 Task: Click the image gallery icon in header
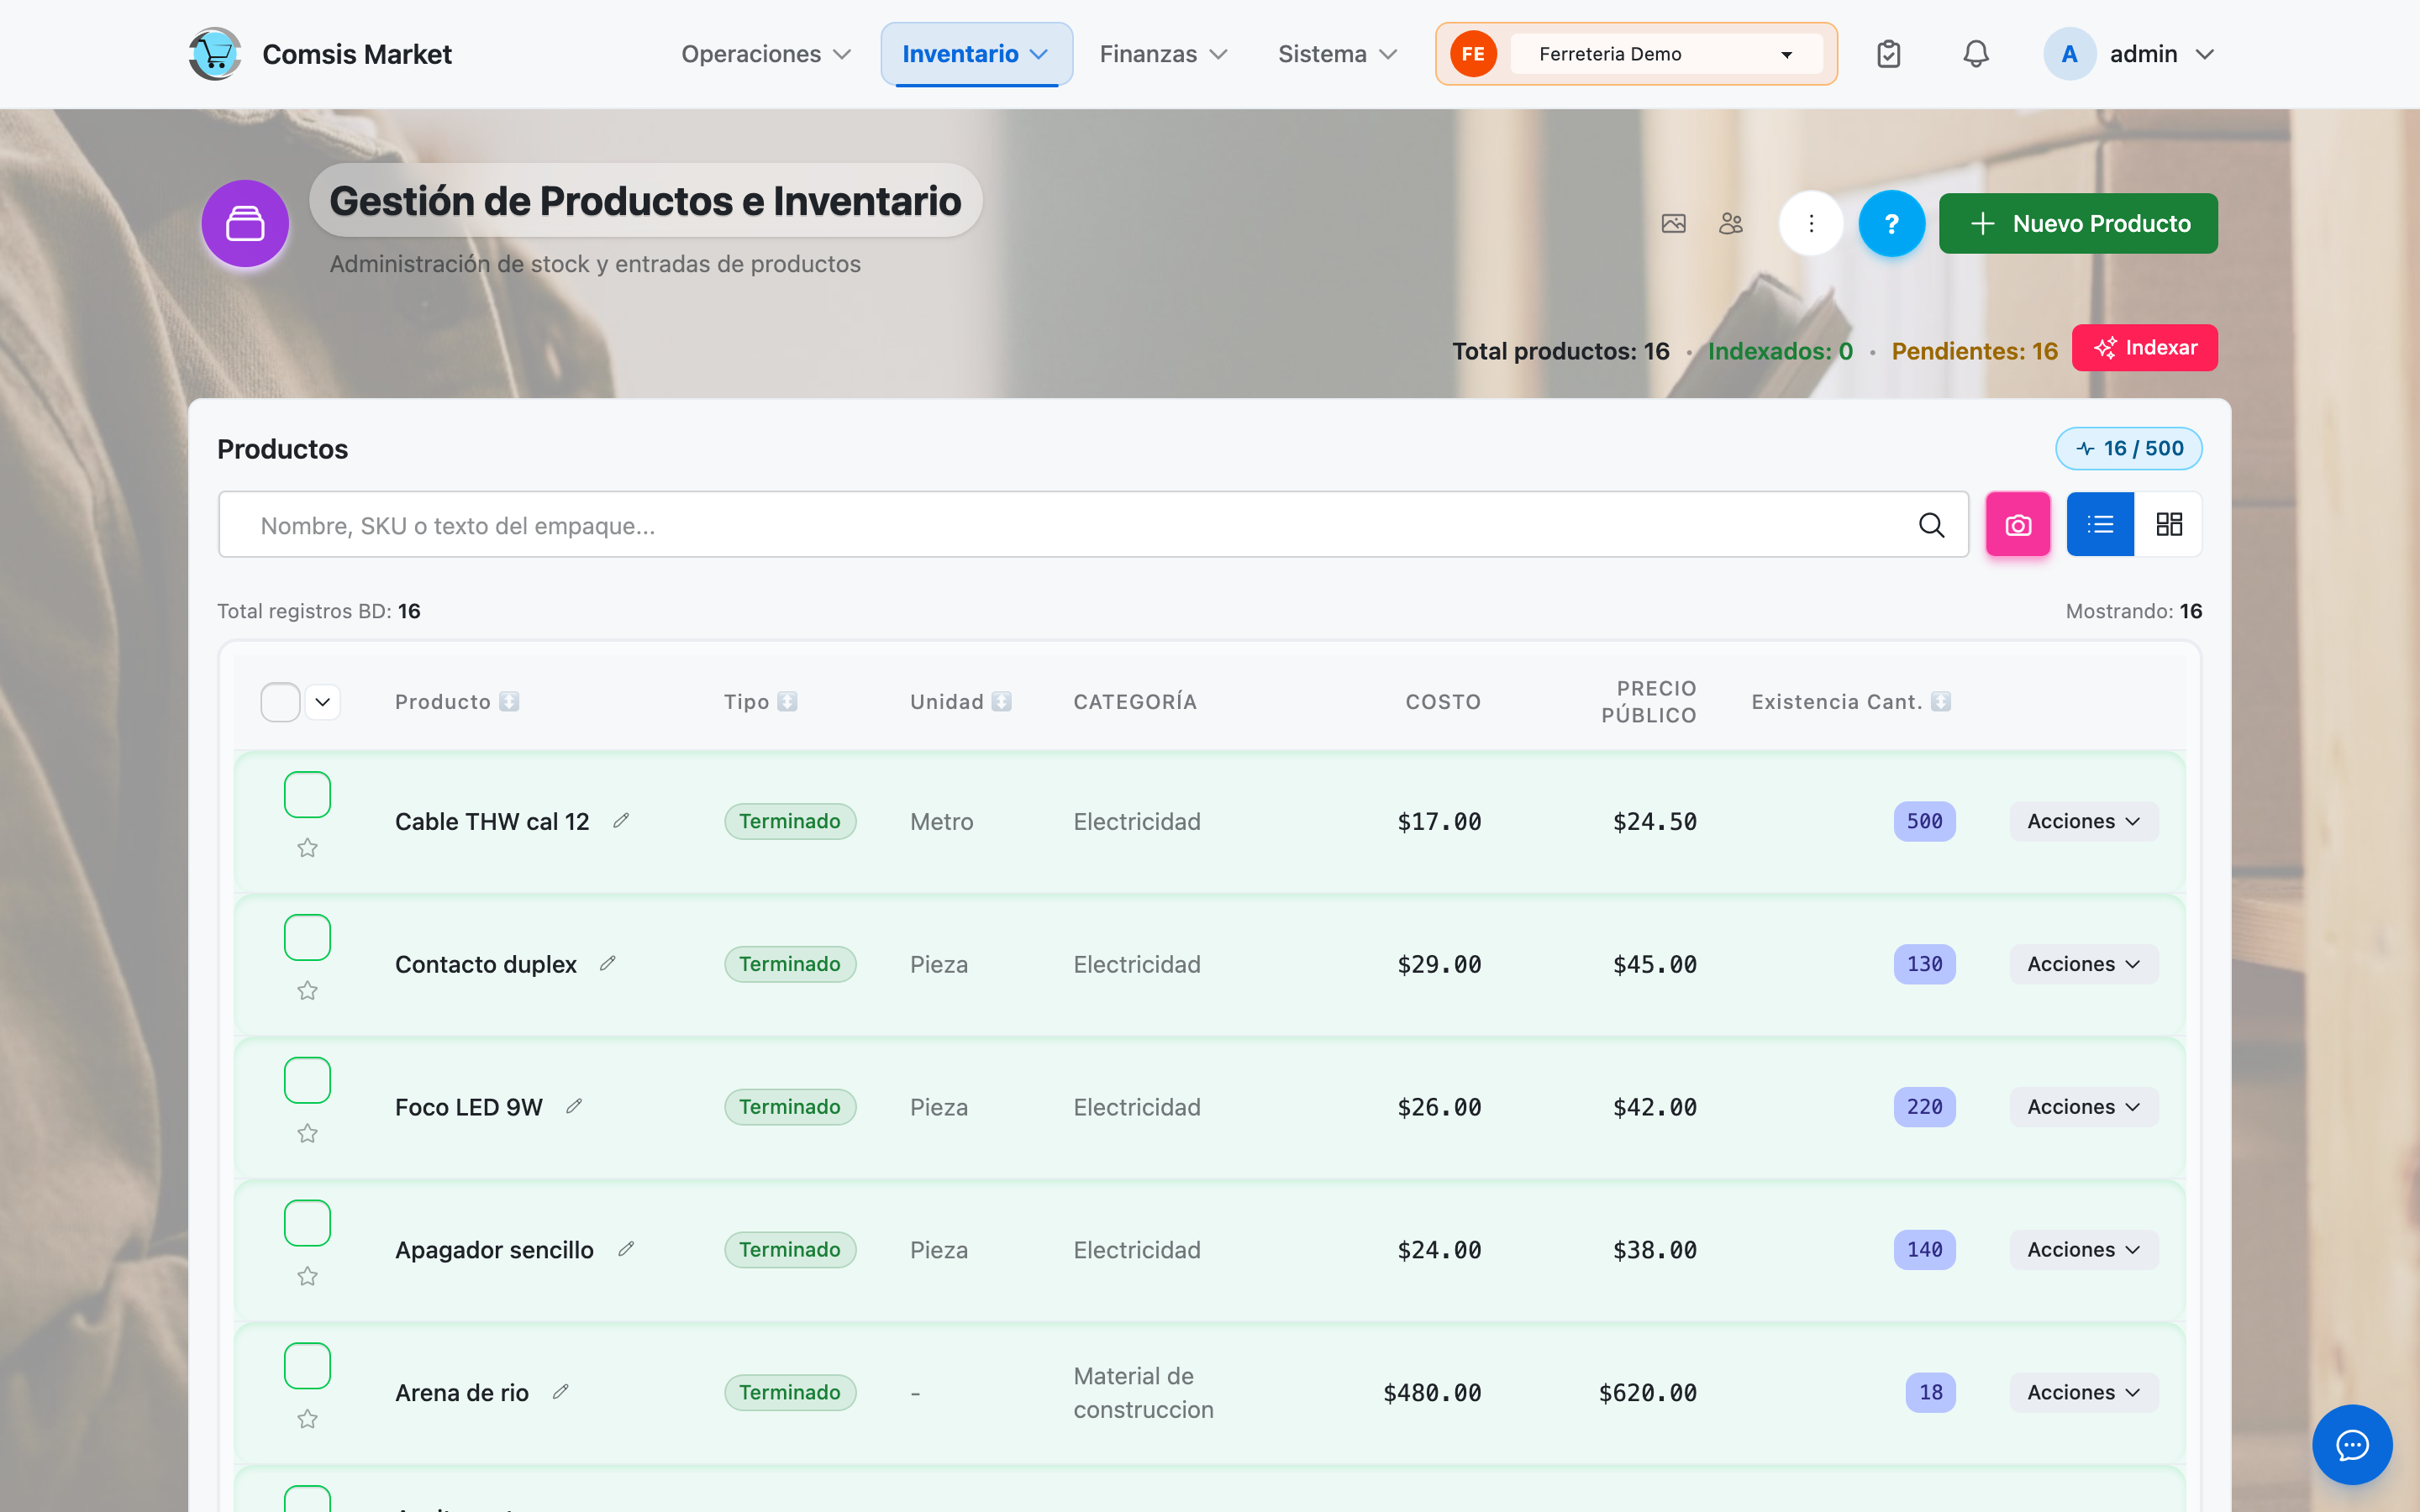point(1674,224)
